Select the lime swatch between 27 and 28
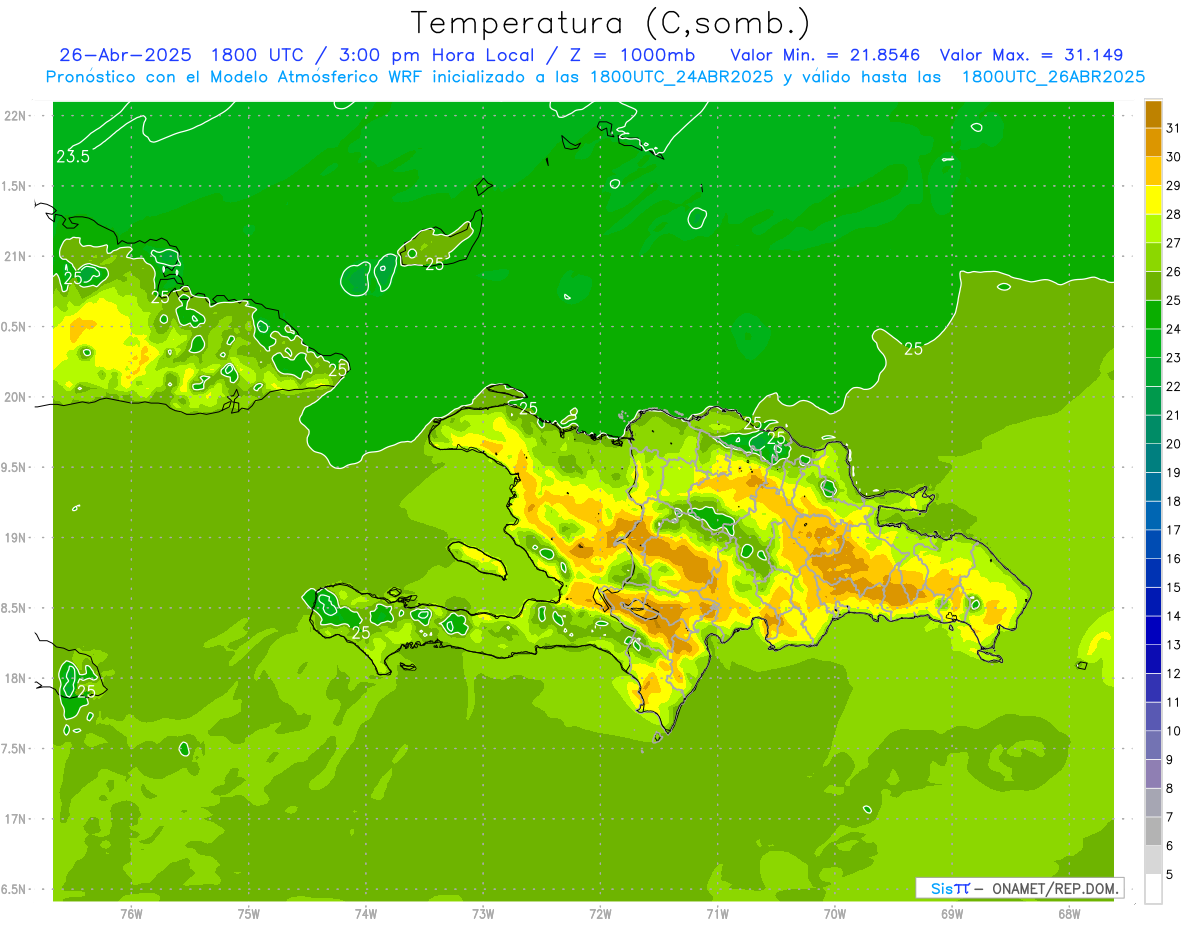This screenshot has height=927, width=1200. point(1153,228)
